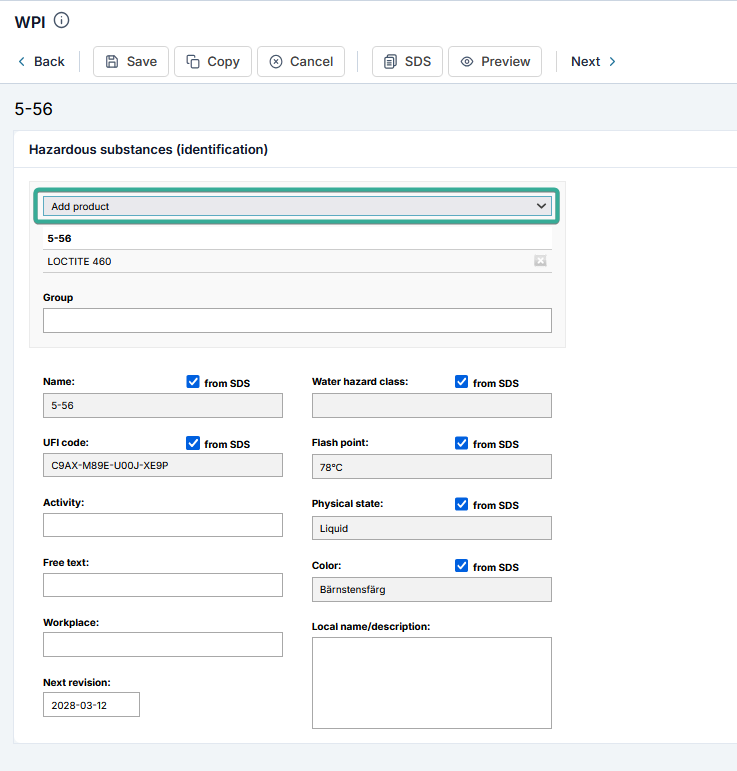Toggle from SDS checkbox for Physical state
This screenshot has height=771, width=737.
point(461,504)
